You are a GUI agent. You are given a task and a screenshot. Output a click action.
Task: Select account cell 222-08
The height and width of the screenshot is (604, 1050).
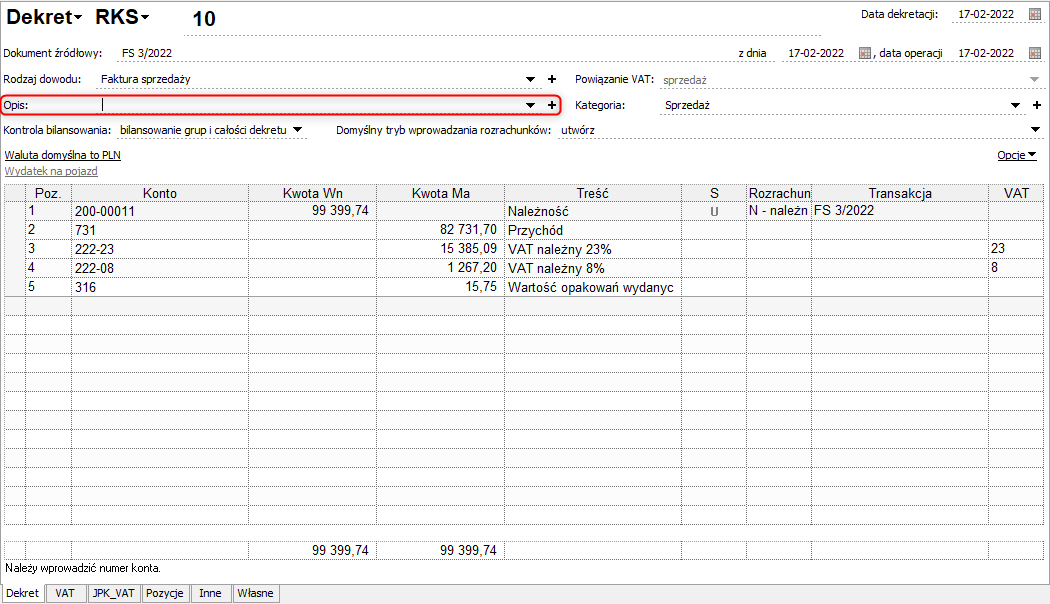[160, 269]
